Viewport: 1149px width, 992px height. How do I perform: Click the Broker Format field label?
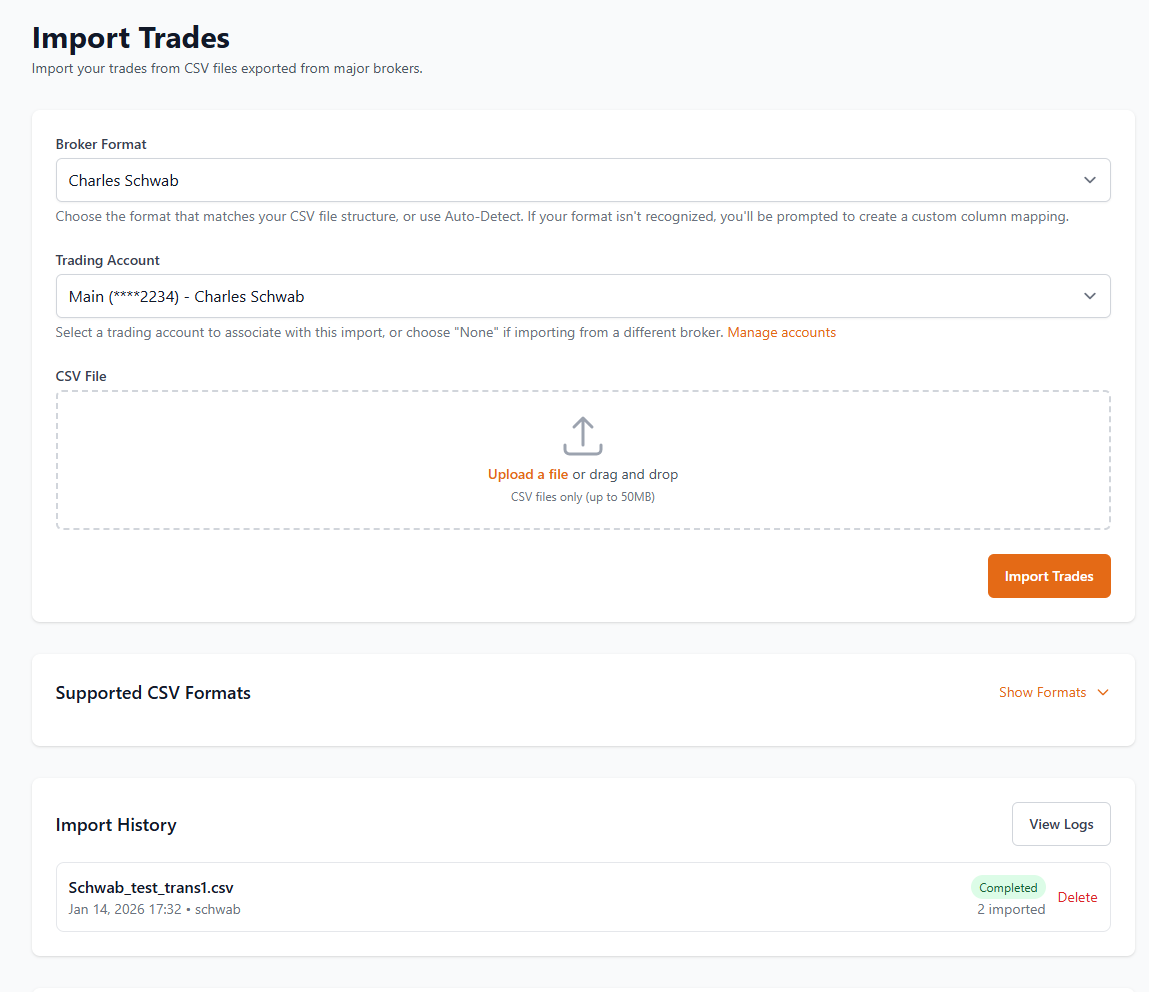point(101,144)
